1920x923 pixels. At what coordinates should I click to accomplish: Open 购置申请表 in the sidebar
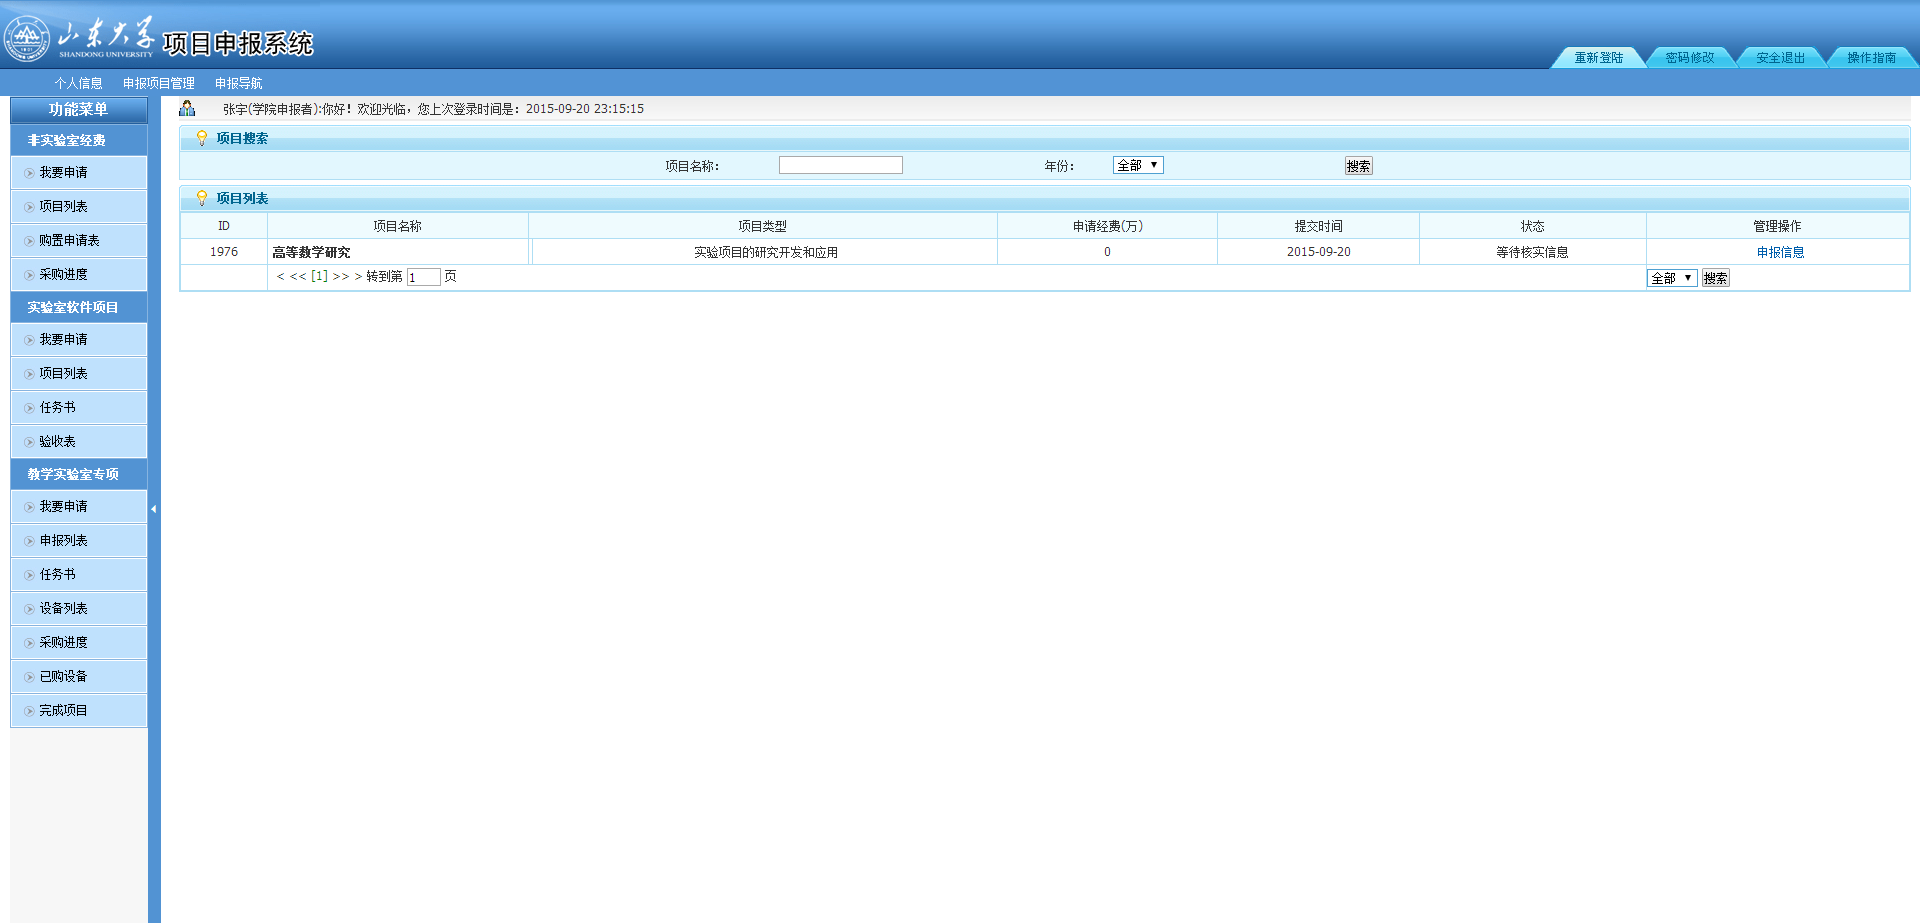click(79, 240)
